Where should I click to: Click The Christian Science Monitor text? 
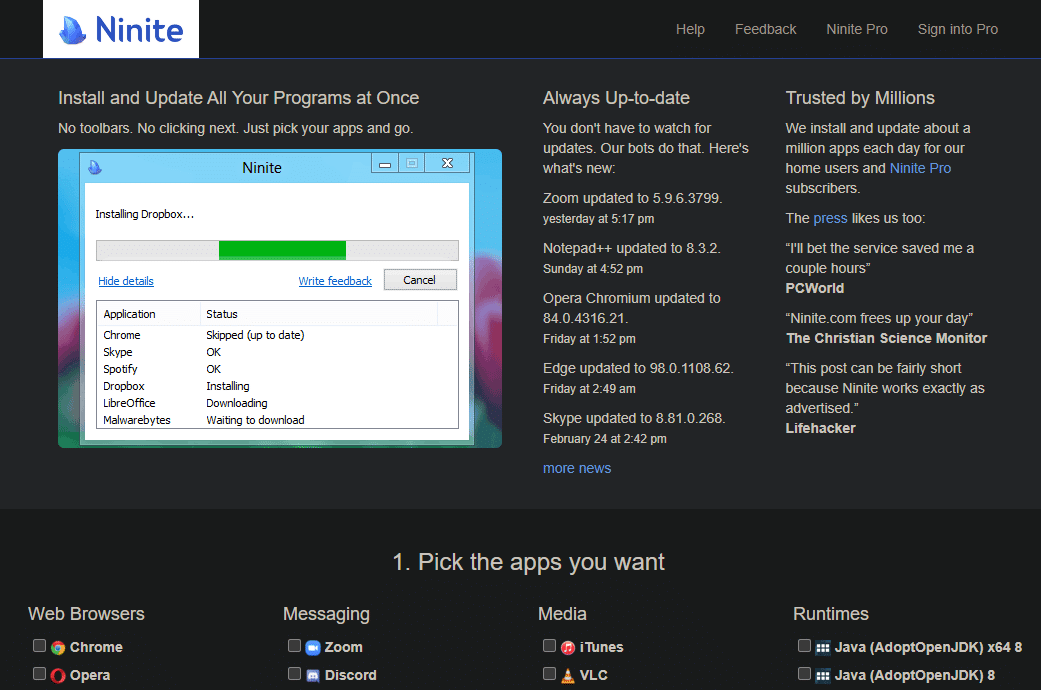pyautogui.click(x=886, y=338)
